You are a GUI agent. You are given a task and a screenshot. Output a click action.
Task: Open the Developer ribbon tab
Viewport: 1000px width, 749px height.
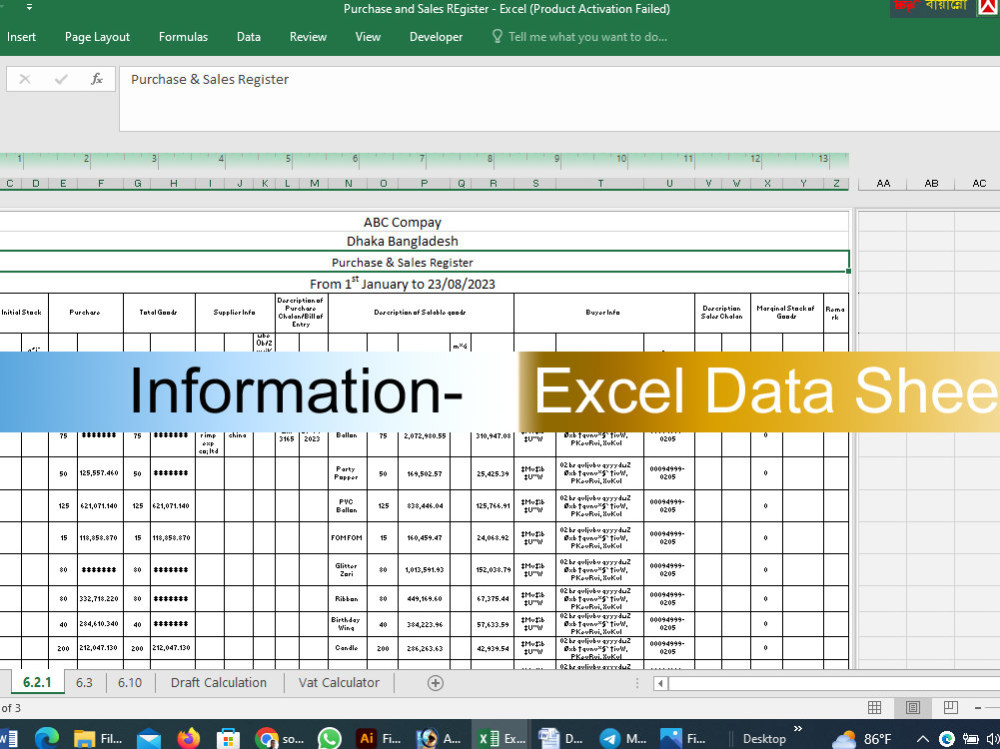pyautogui.click(x=436, y=36)
